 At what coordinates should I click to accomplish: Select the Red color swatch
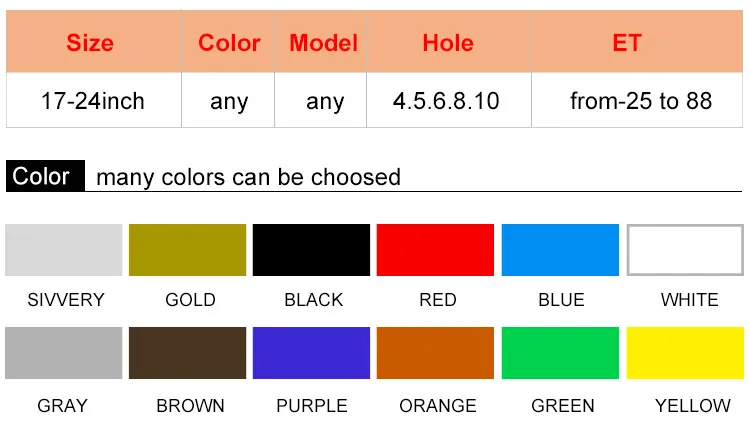point(435,250)
